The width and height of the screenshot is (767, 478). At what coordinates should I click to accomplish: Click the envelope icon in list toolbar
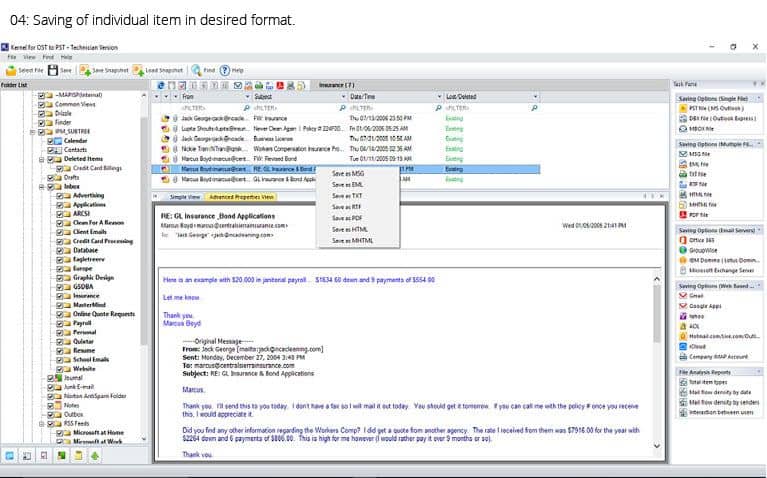[x=238, y=86]
